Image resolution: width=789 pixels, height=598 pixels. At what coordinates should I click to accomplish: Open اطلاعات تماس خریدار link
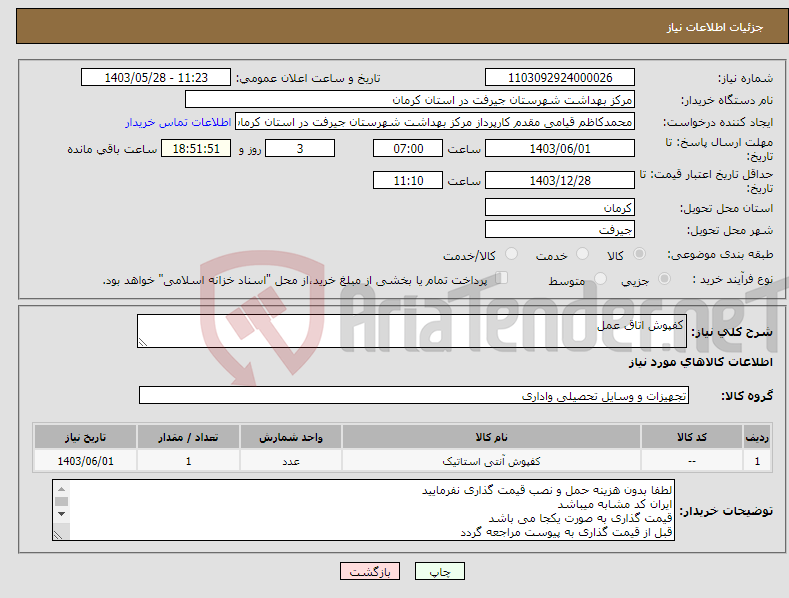pos(178,122)
